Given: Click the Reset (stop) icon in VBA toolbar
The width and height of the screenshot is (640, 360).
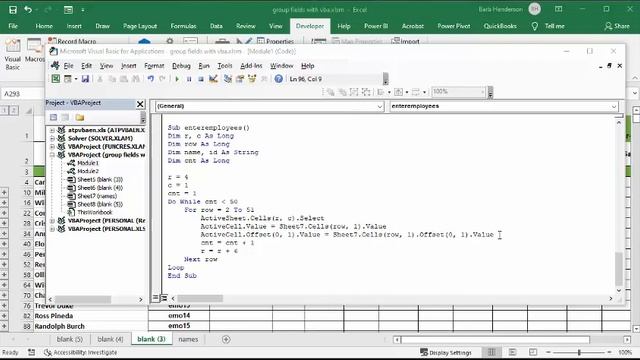Looking at the screenshot, I should pyautogui.click(x=201, y=79).
